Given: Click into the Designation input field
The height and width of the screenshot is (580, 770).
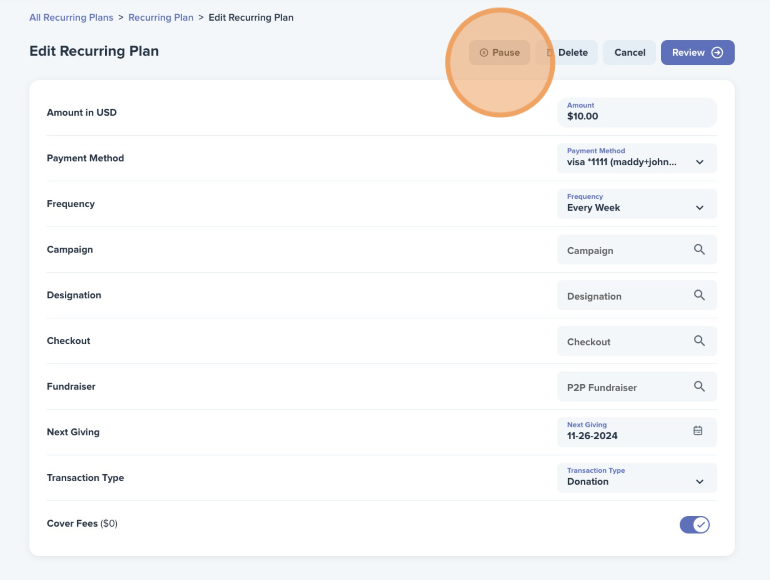Looking at the screenshot, I should 637,295.
